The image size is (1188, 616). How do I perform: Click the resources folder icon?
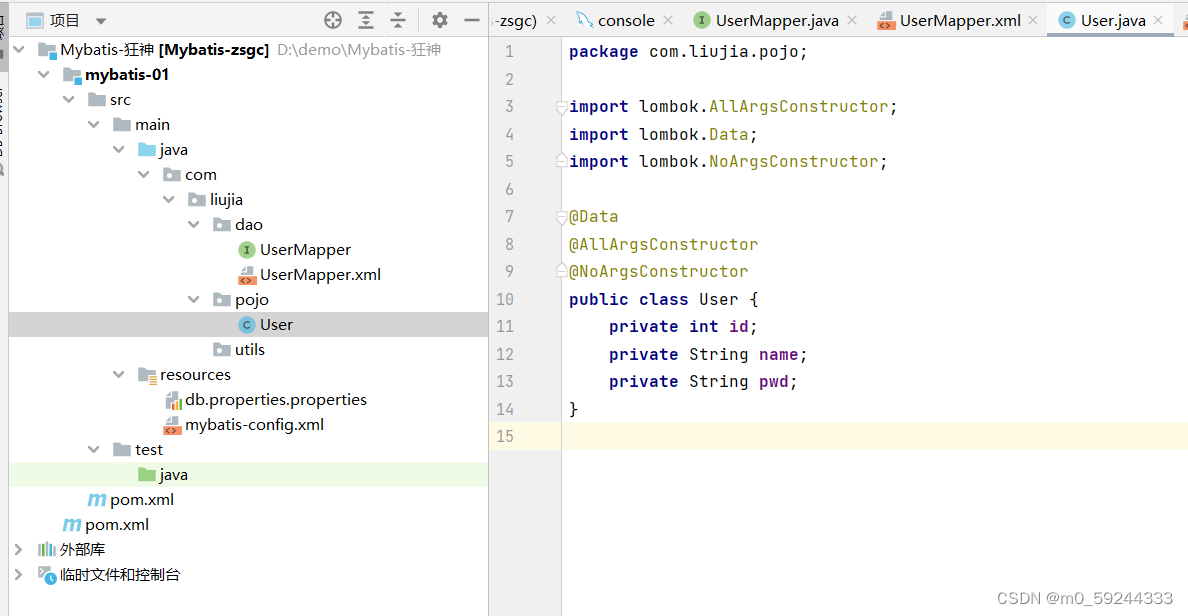[147, 375]
